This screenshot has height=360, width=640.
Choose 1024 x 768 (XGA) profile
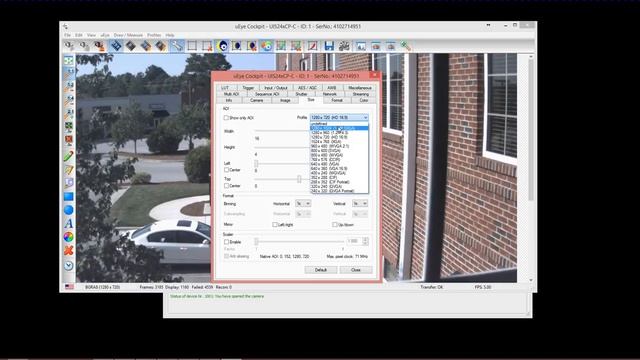click(339, 142)
